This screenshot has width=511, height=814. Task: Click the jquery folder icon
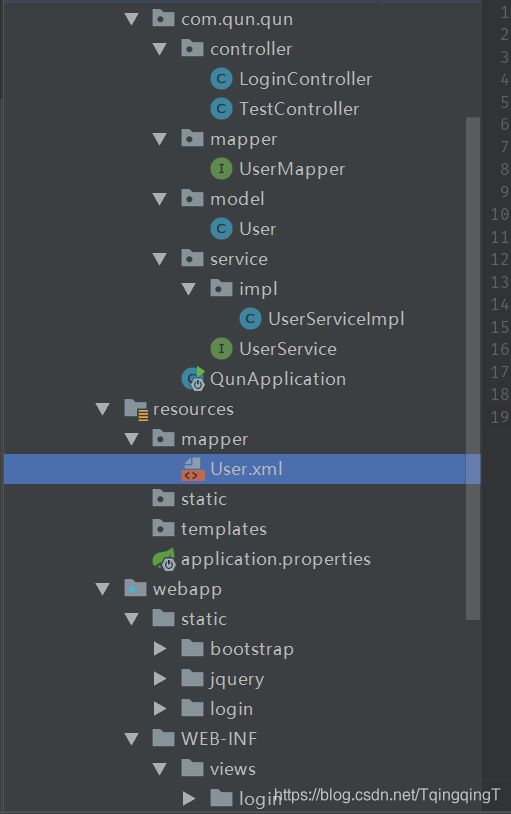pyautogui.click(x=192, y=679)
